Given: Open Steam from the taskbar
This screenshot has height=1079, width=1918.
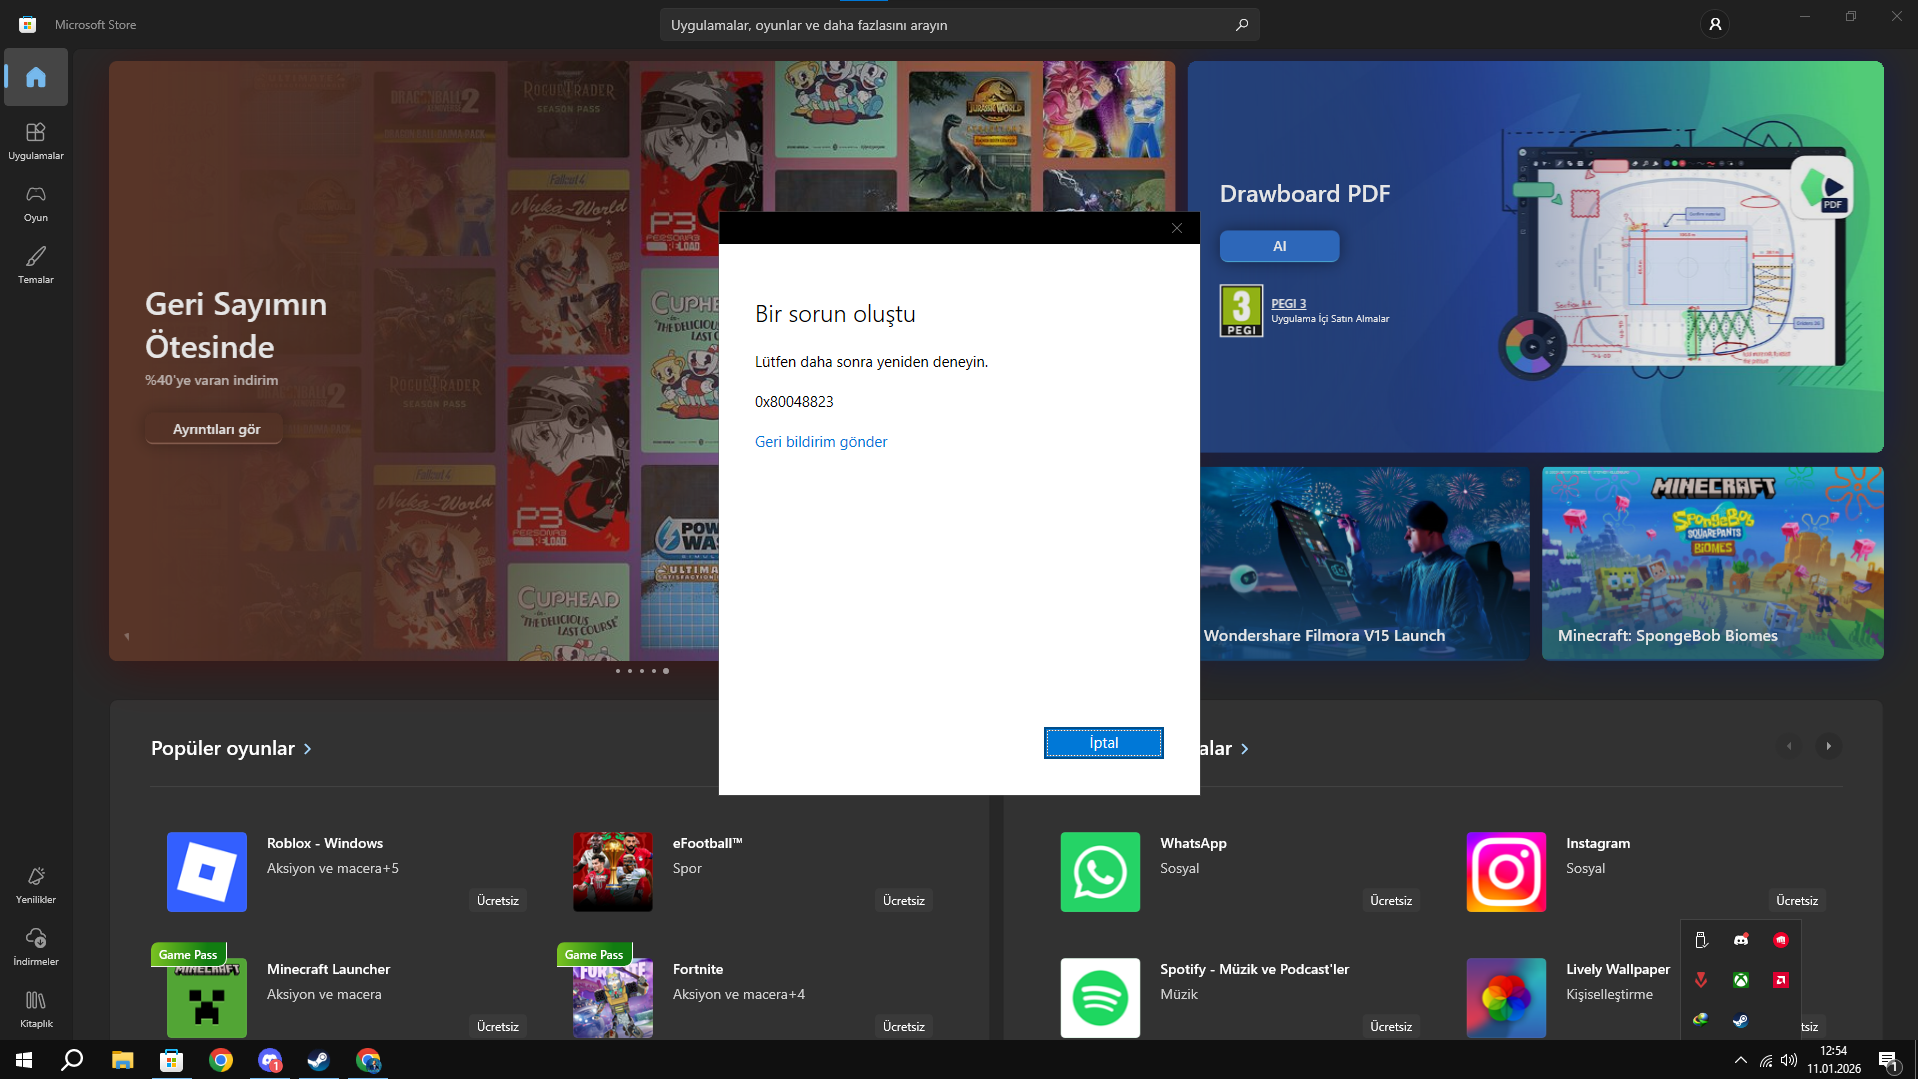Looking at the screenshot, I should (x=318, y=1060).
